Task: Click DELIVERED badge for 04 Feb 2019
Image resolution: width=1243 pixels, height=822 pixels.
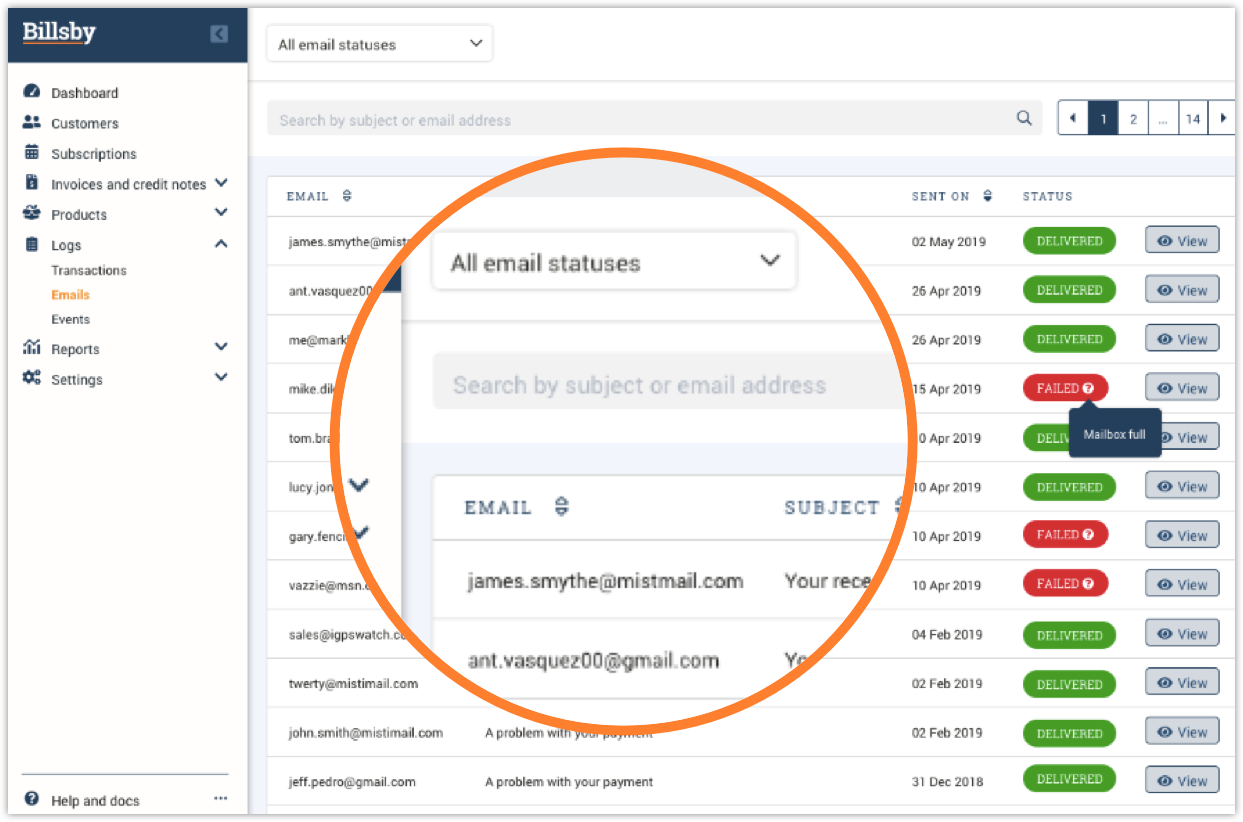Action: (x=1069, y=635)
